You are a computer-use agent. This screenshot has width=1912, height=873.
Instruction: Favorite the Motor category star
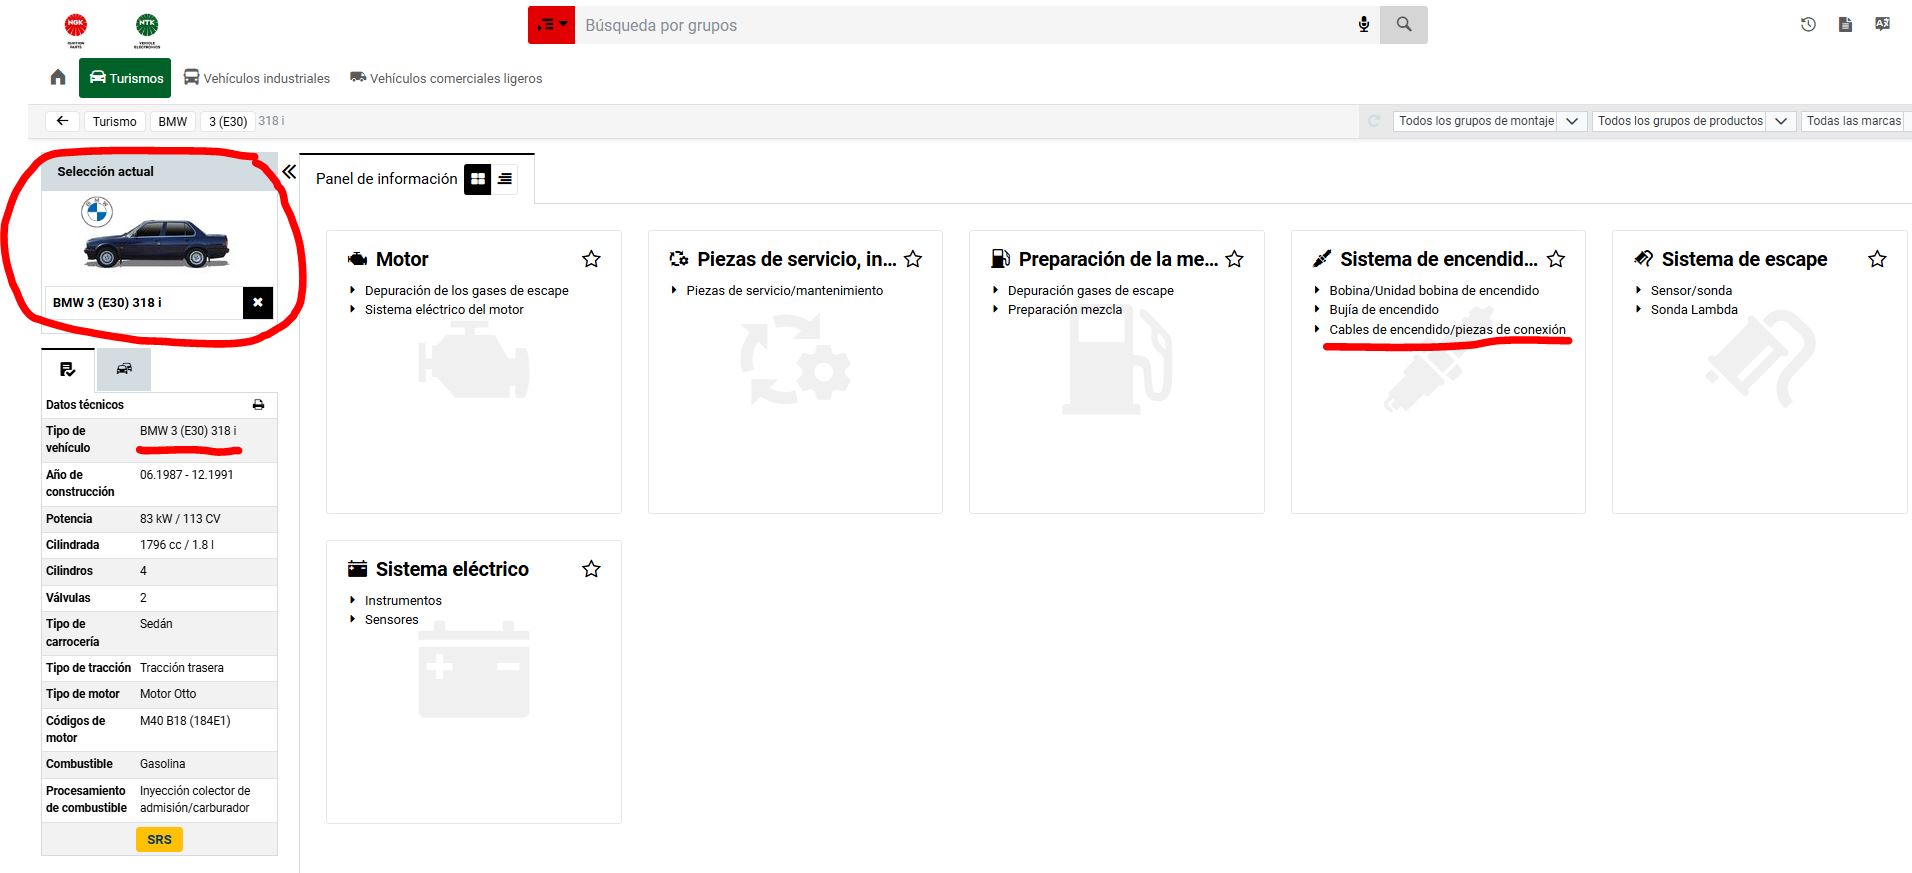591,259
